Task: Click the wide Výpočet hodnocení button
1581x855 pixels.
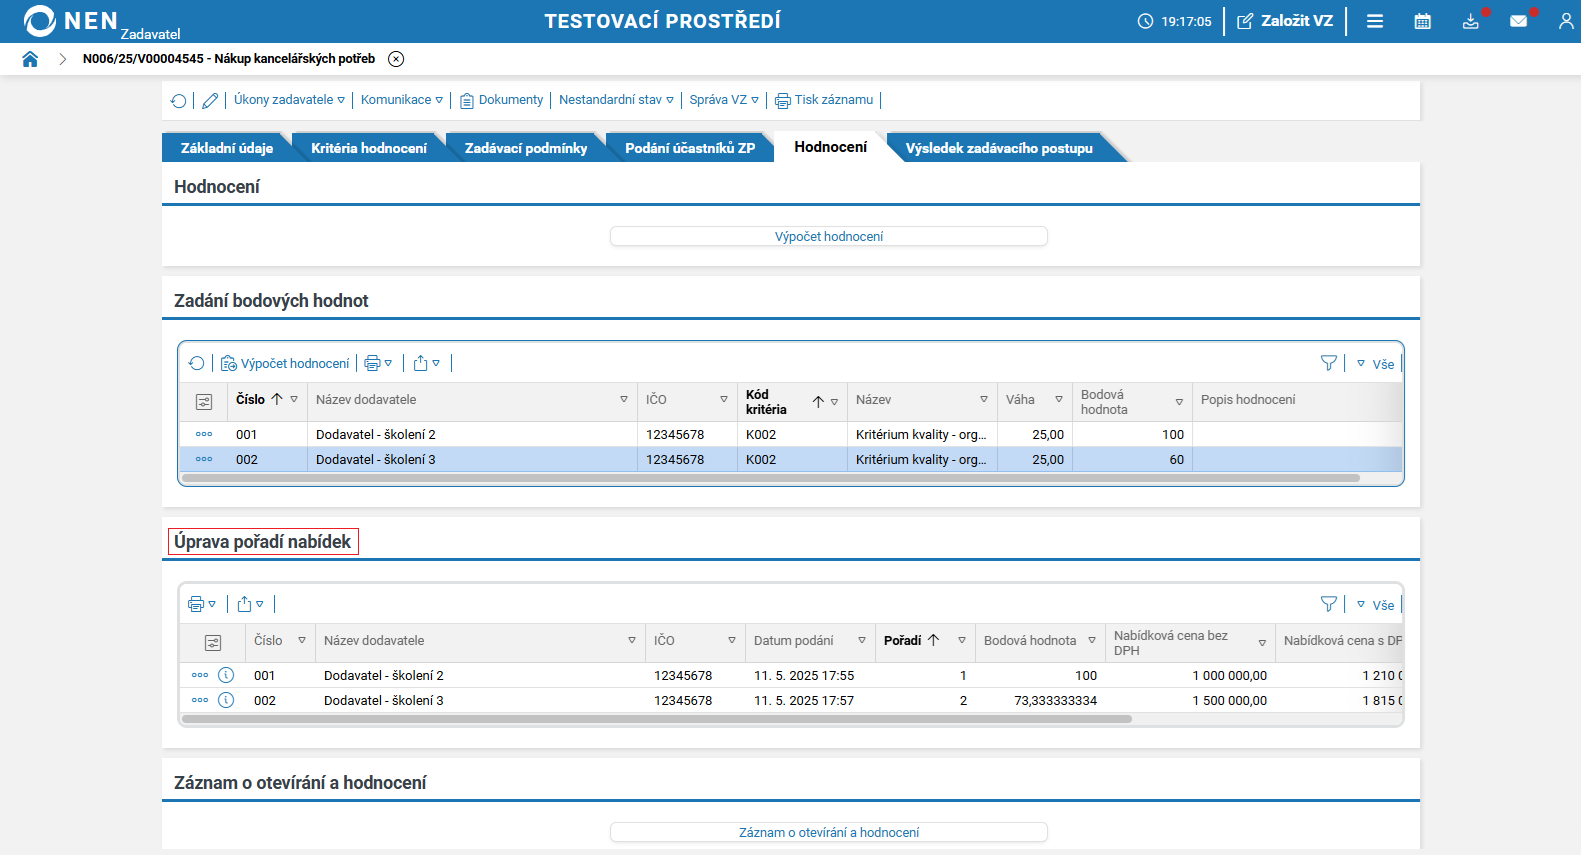Action: click(828, 237)
